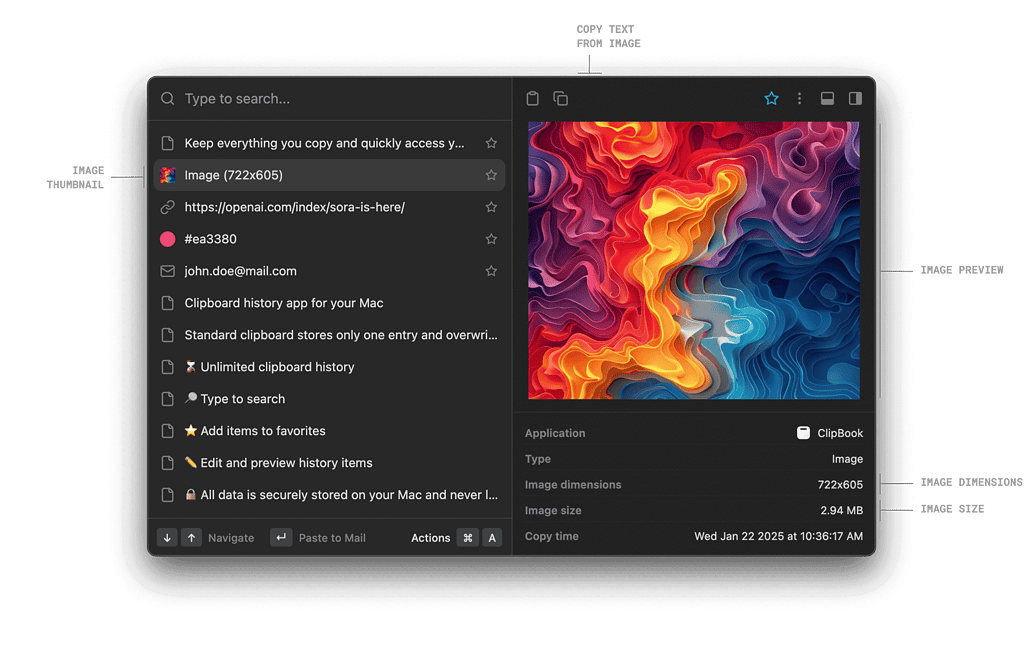1024x647 pixels.
Task: Click the paste item clipboard icon
Action: [x=533, y=98]
